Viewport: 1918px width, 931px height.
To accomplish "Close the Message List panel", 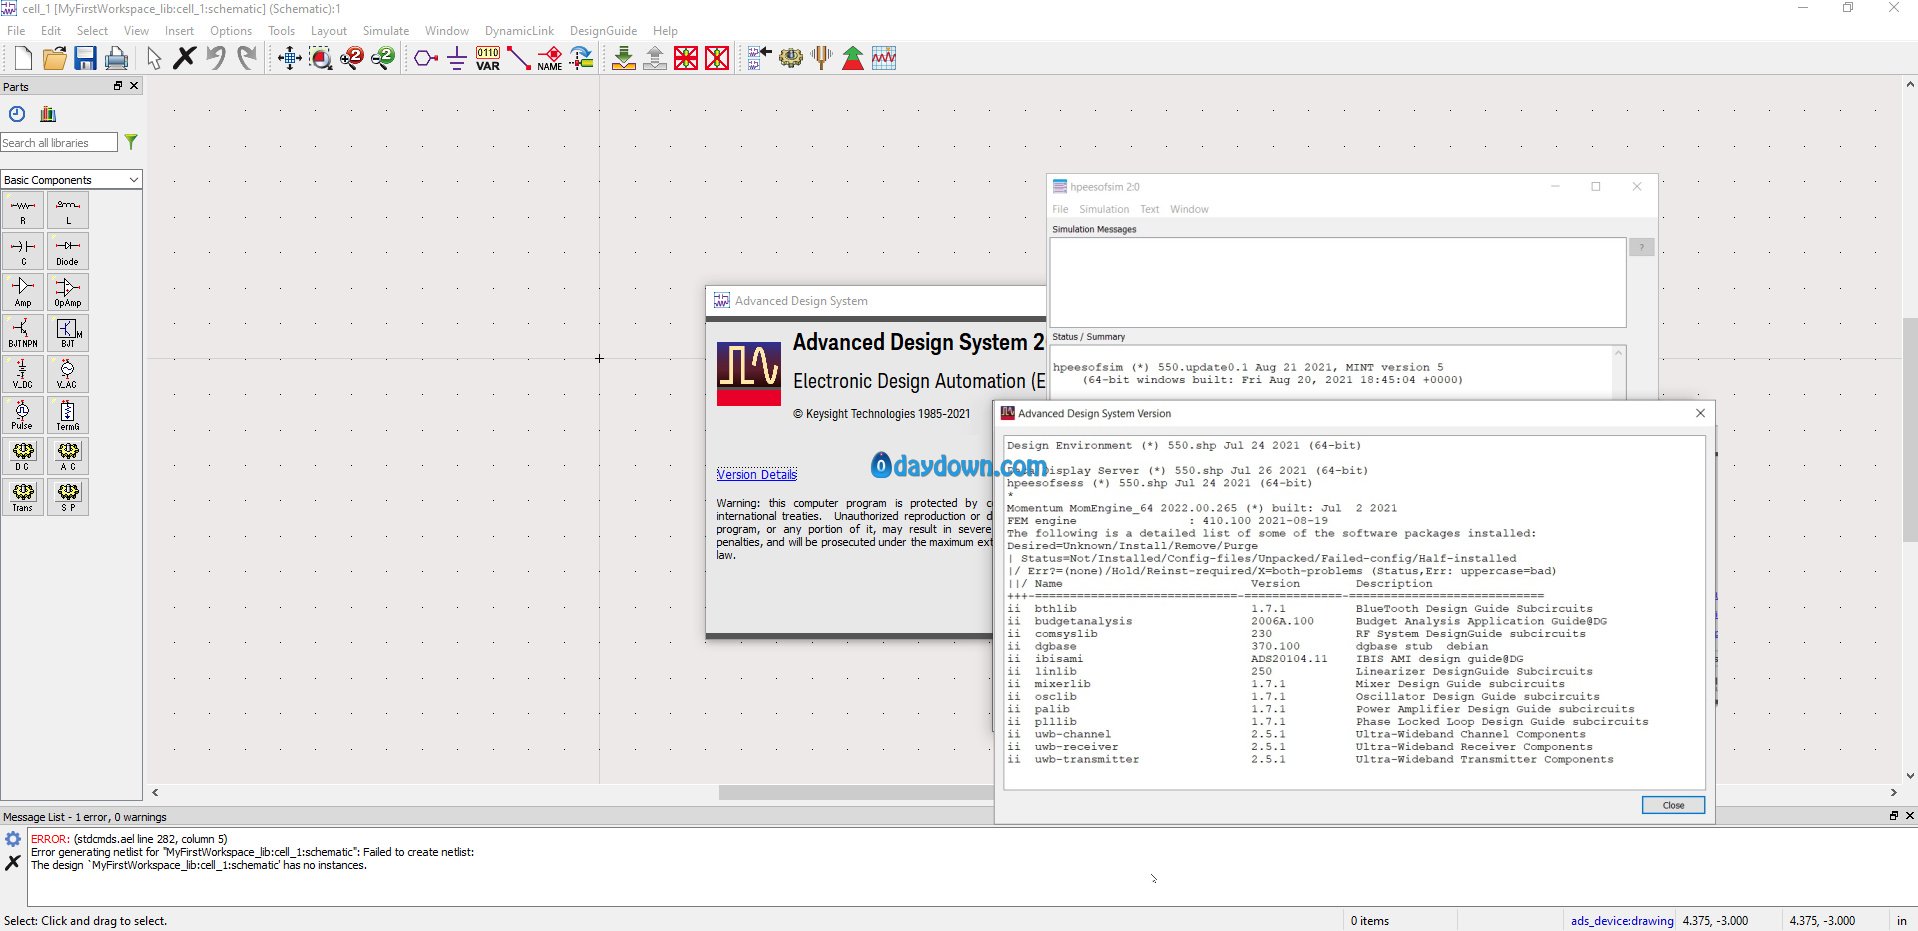I will tap(1909, 816).
